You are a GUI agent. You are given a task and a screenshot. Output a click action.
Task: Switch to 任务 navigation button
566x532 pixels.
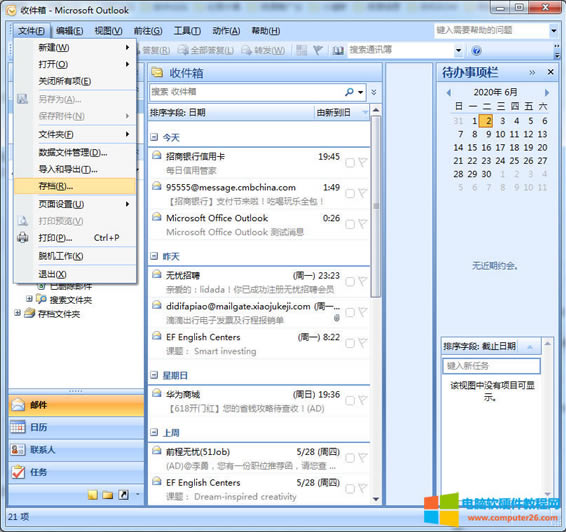[x=76, y=472]
